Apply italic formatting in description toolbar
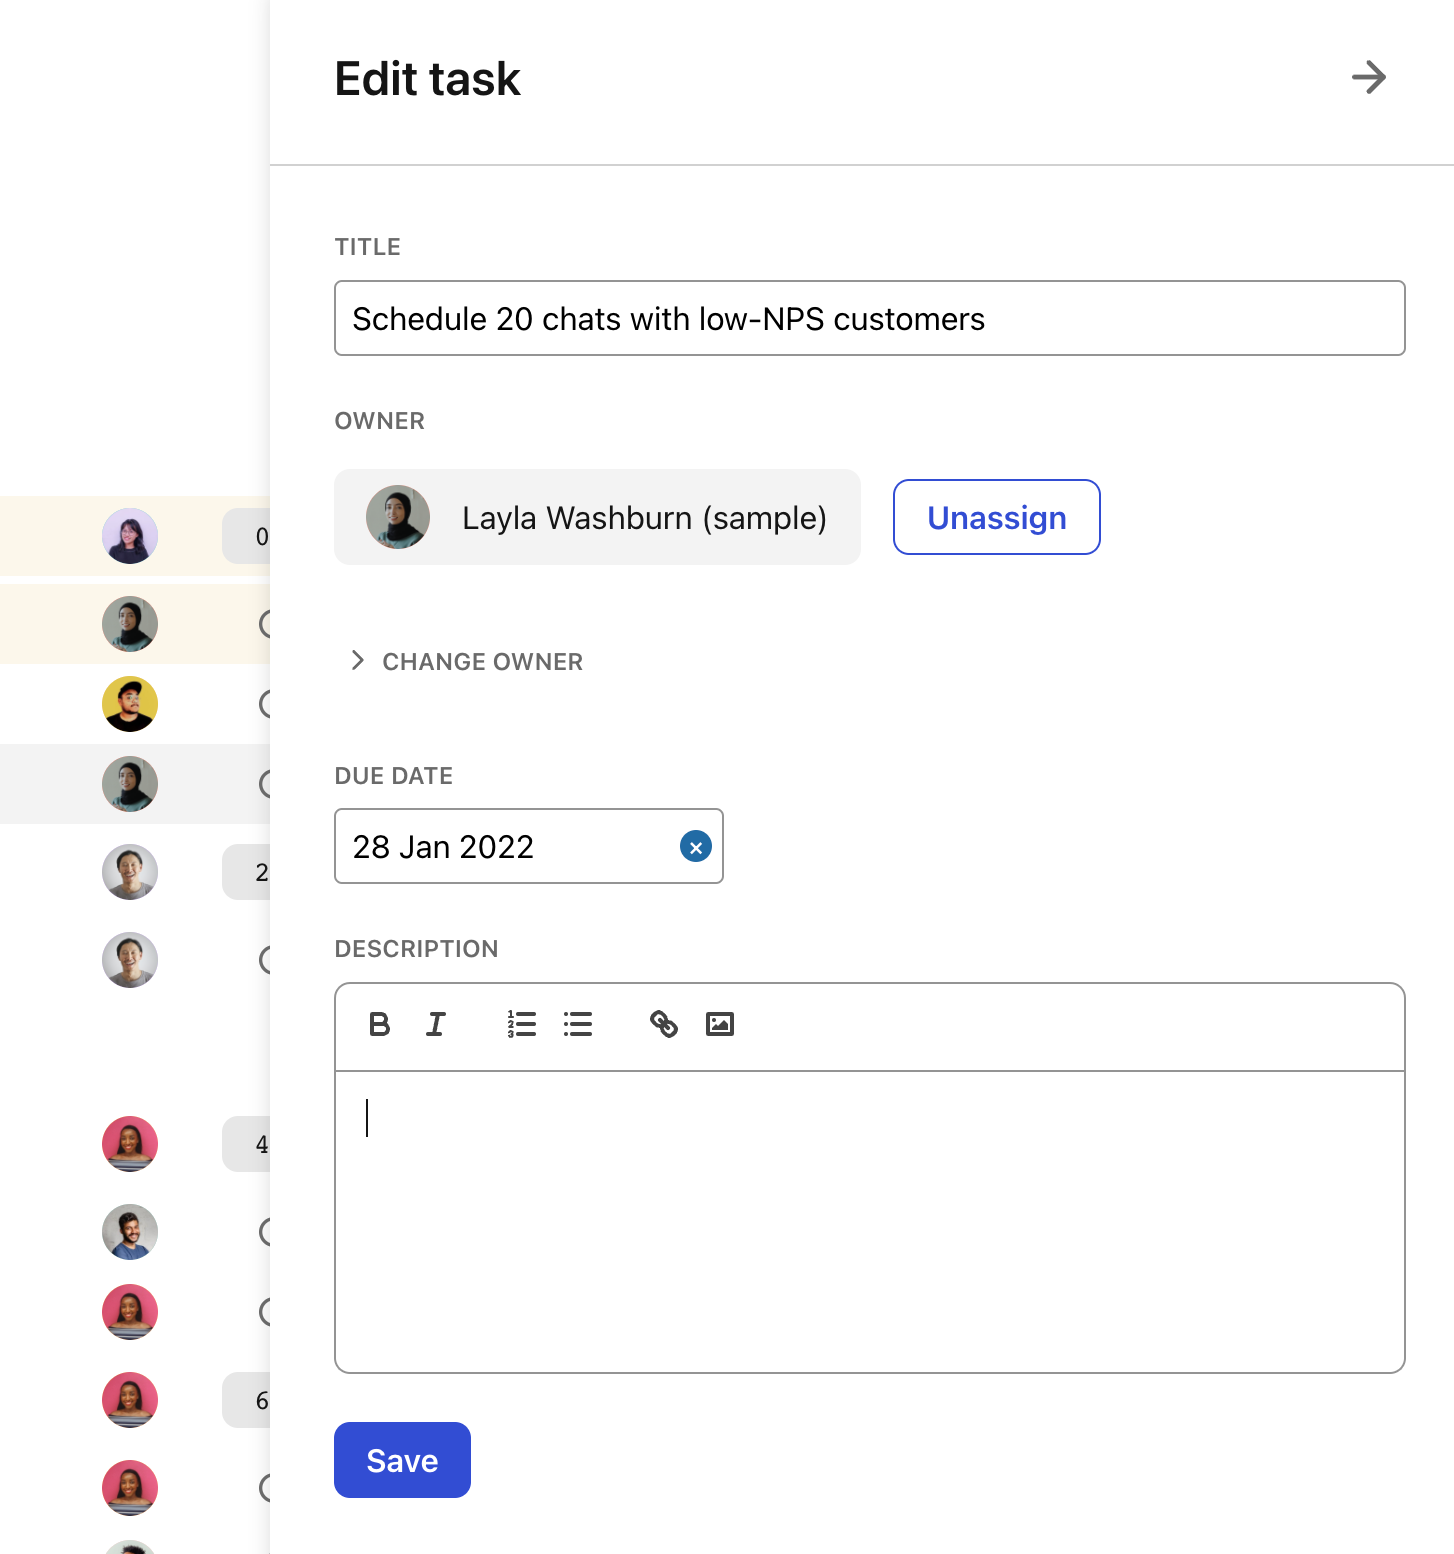 436,1024
